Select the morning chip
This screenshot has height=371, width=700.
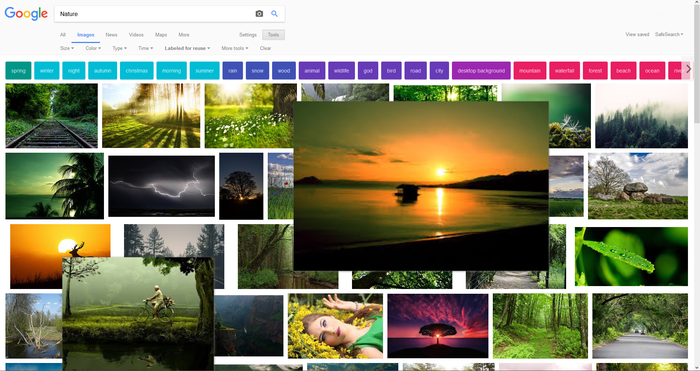coord(171,71)
